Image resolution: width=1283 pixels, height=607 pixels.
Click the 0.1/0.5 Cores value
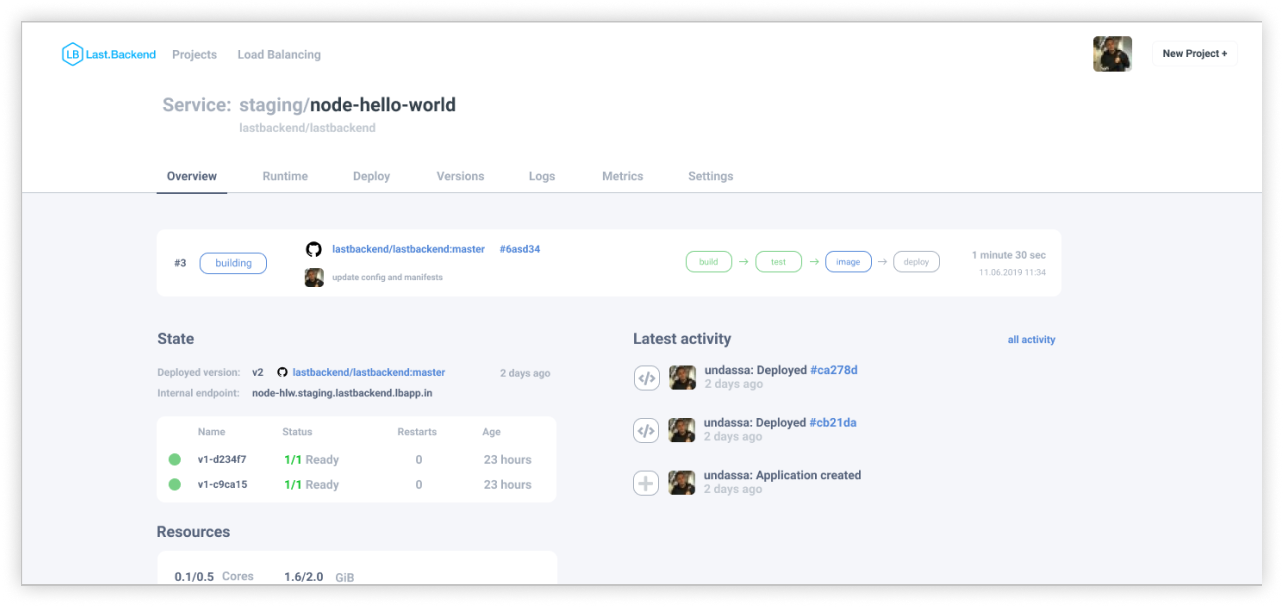[x=214, y=577]
